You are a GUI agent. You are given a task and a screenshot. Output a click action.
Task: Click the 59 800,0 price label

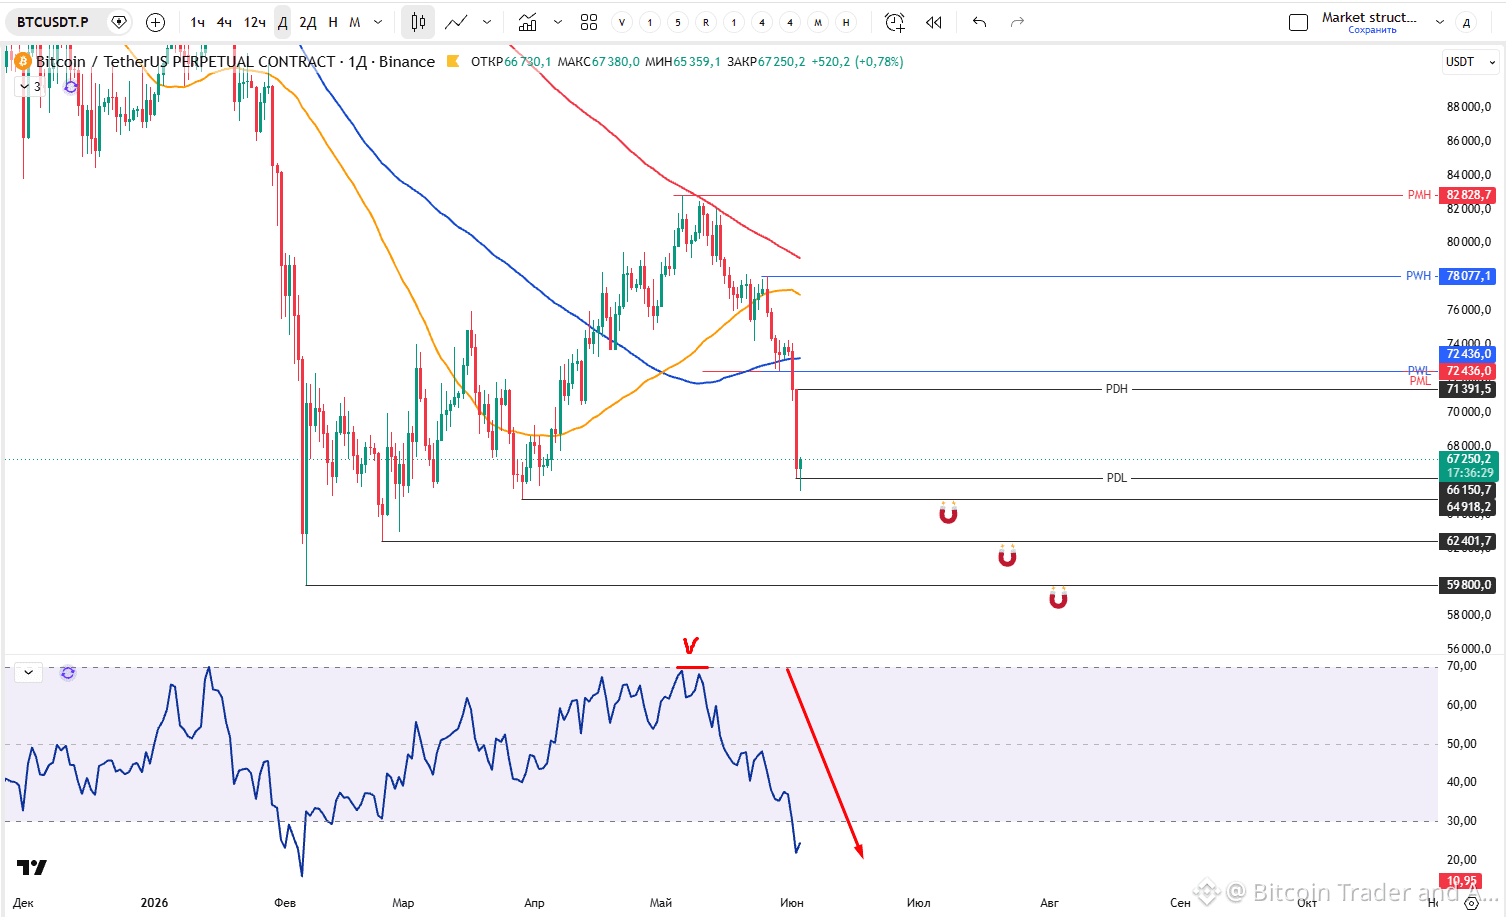pos(1467,585)
